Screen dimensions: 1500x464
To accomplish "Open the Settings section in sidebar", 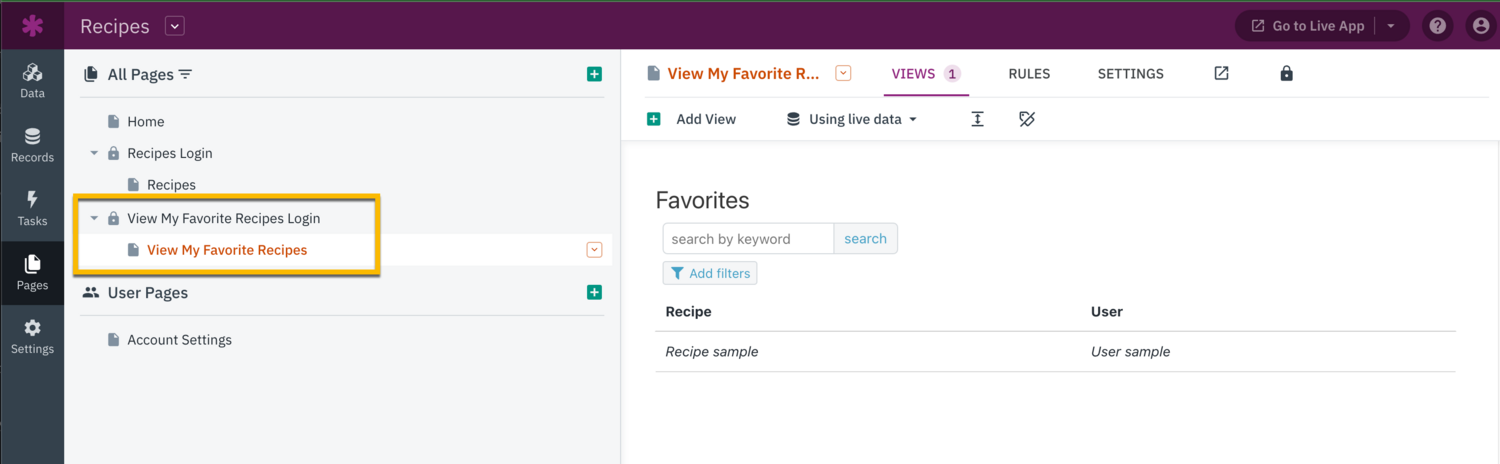I will click(x=32, y=337).
